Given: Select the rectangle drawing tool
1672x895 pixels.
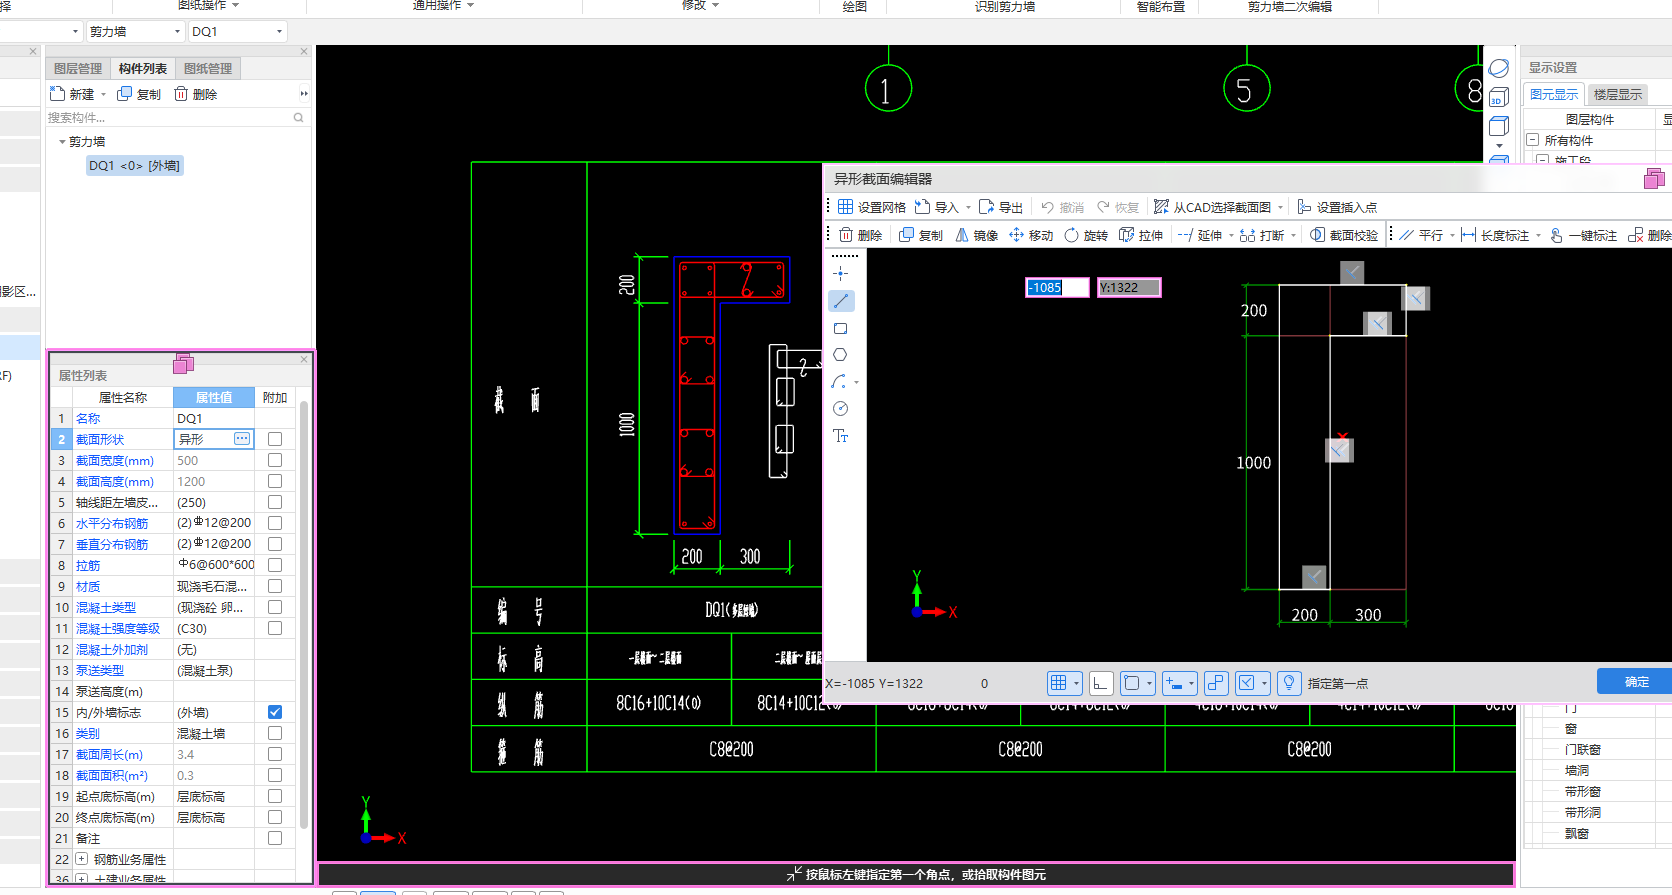Looking at the screenshot, I should pos(841,328).
